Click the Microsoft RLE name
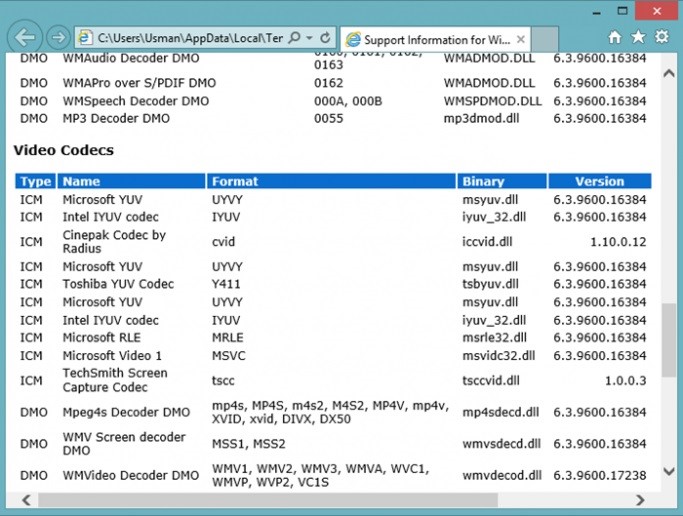 tap(102, 337)
